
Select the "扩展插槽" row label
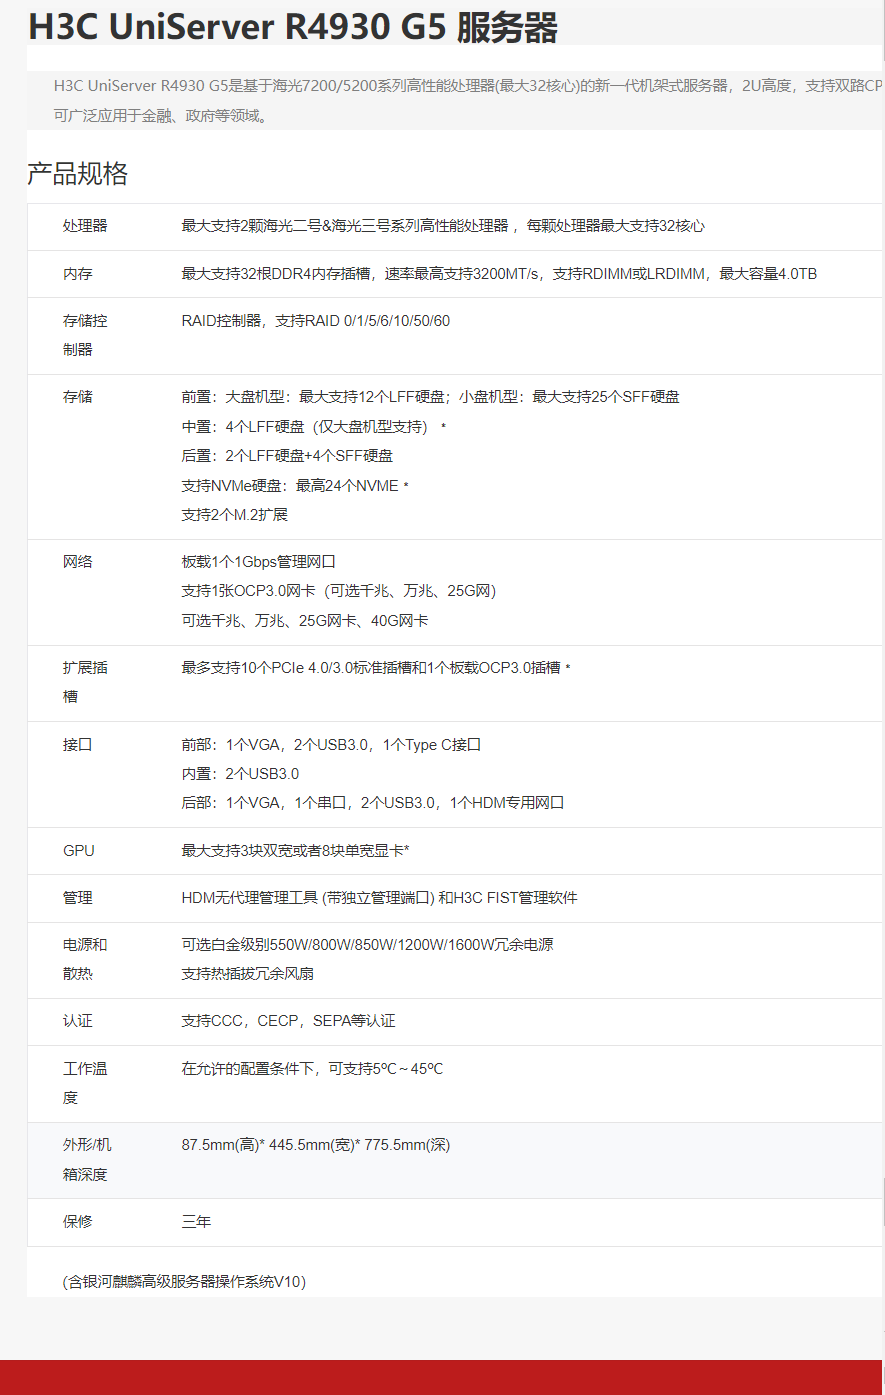(x=85, y=682)
